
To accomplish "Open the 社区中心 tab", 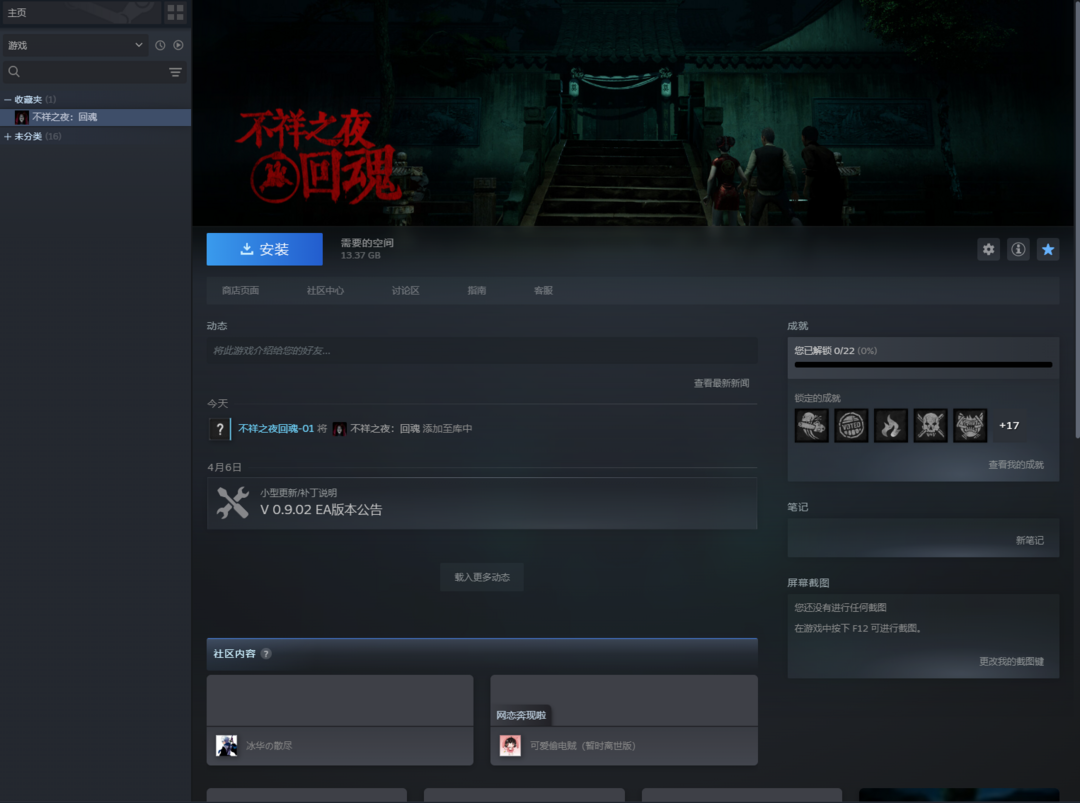I will point(325,291).
